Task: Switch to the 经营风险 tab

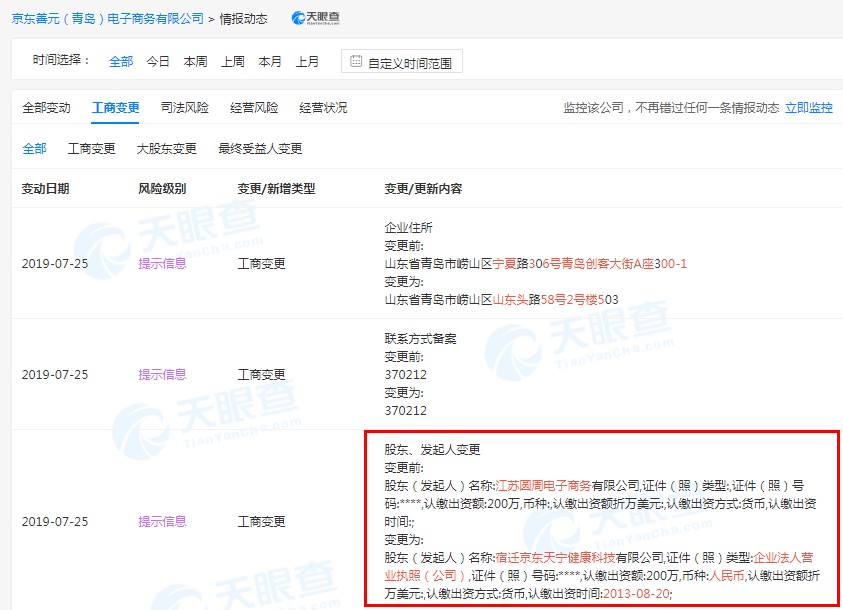Action: pos(254,107)
